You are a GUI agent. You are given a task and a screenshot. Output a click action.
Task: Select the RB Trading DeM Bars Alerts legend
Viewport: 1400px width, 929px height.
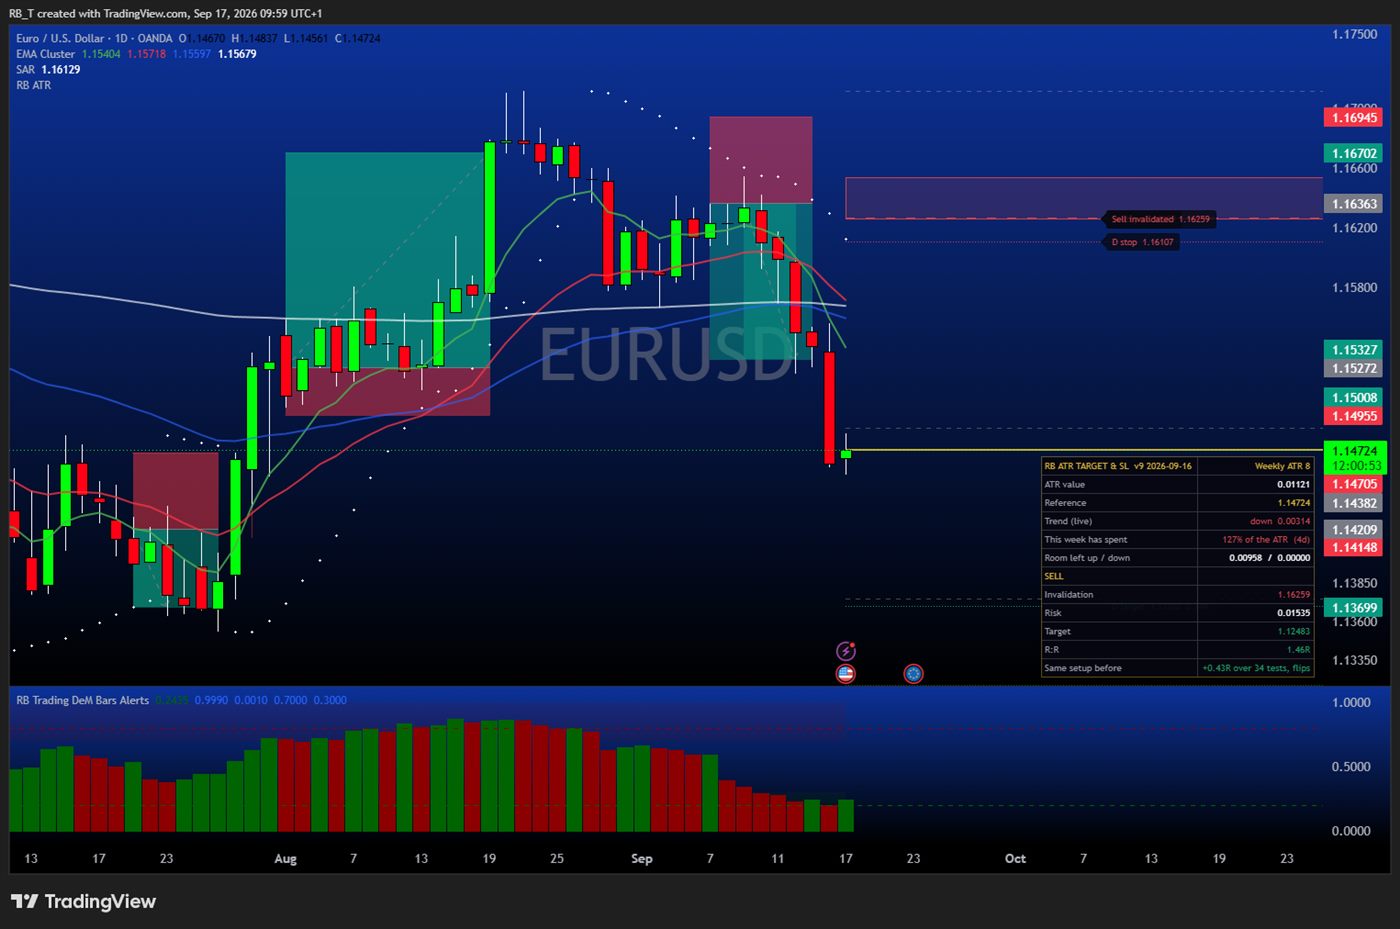tap(82, 700)
